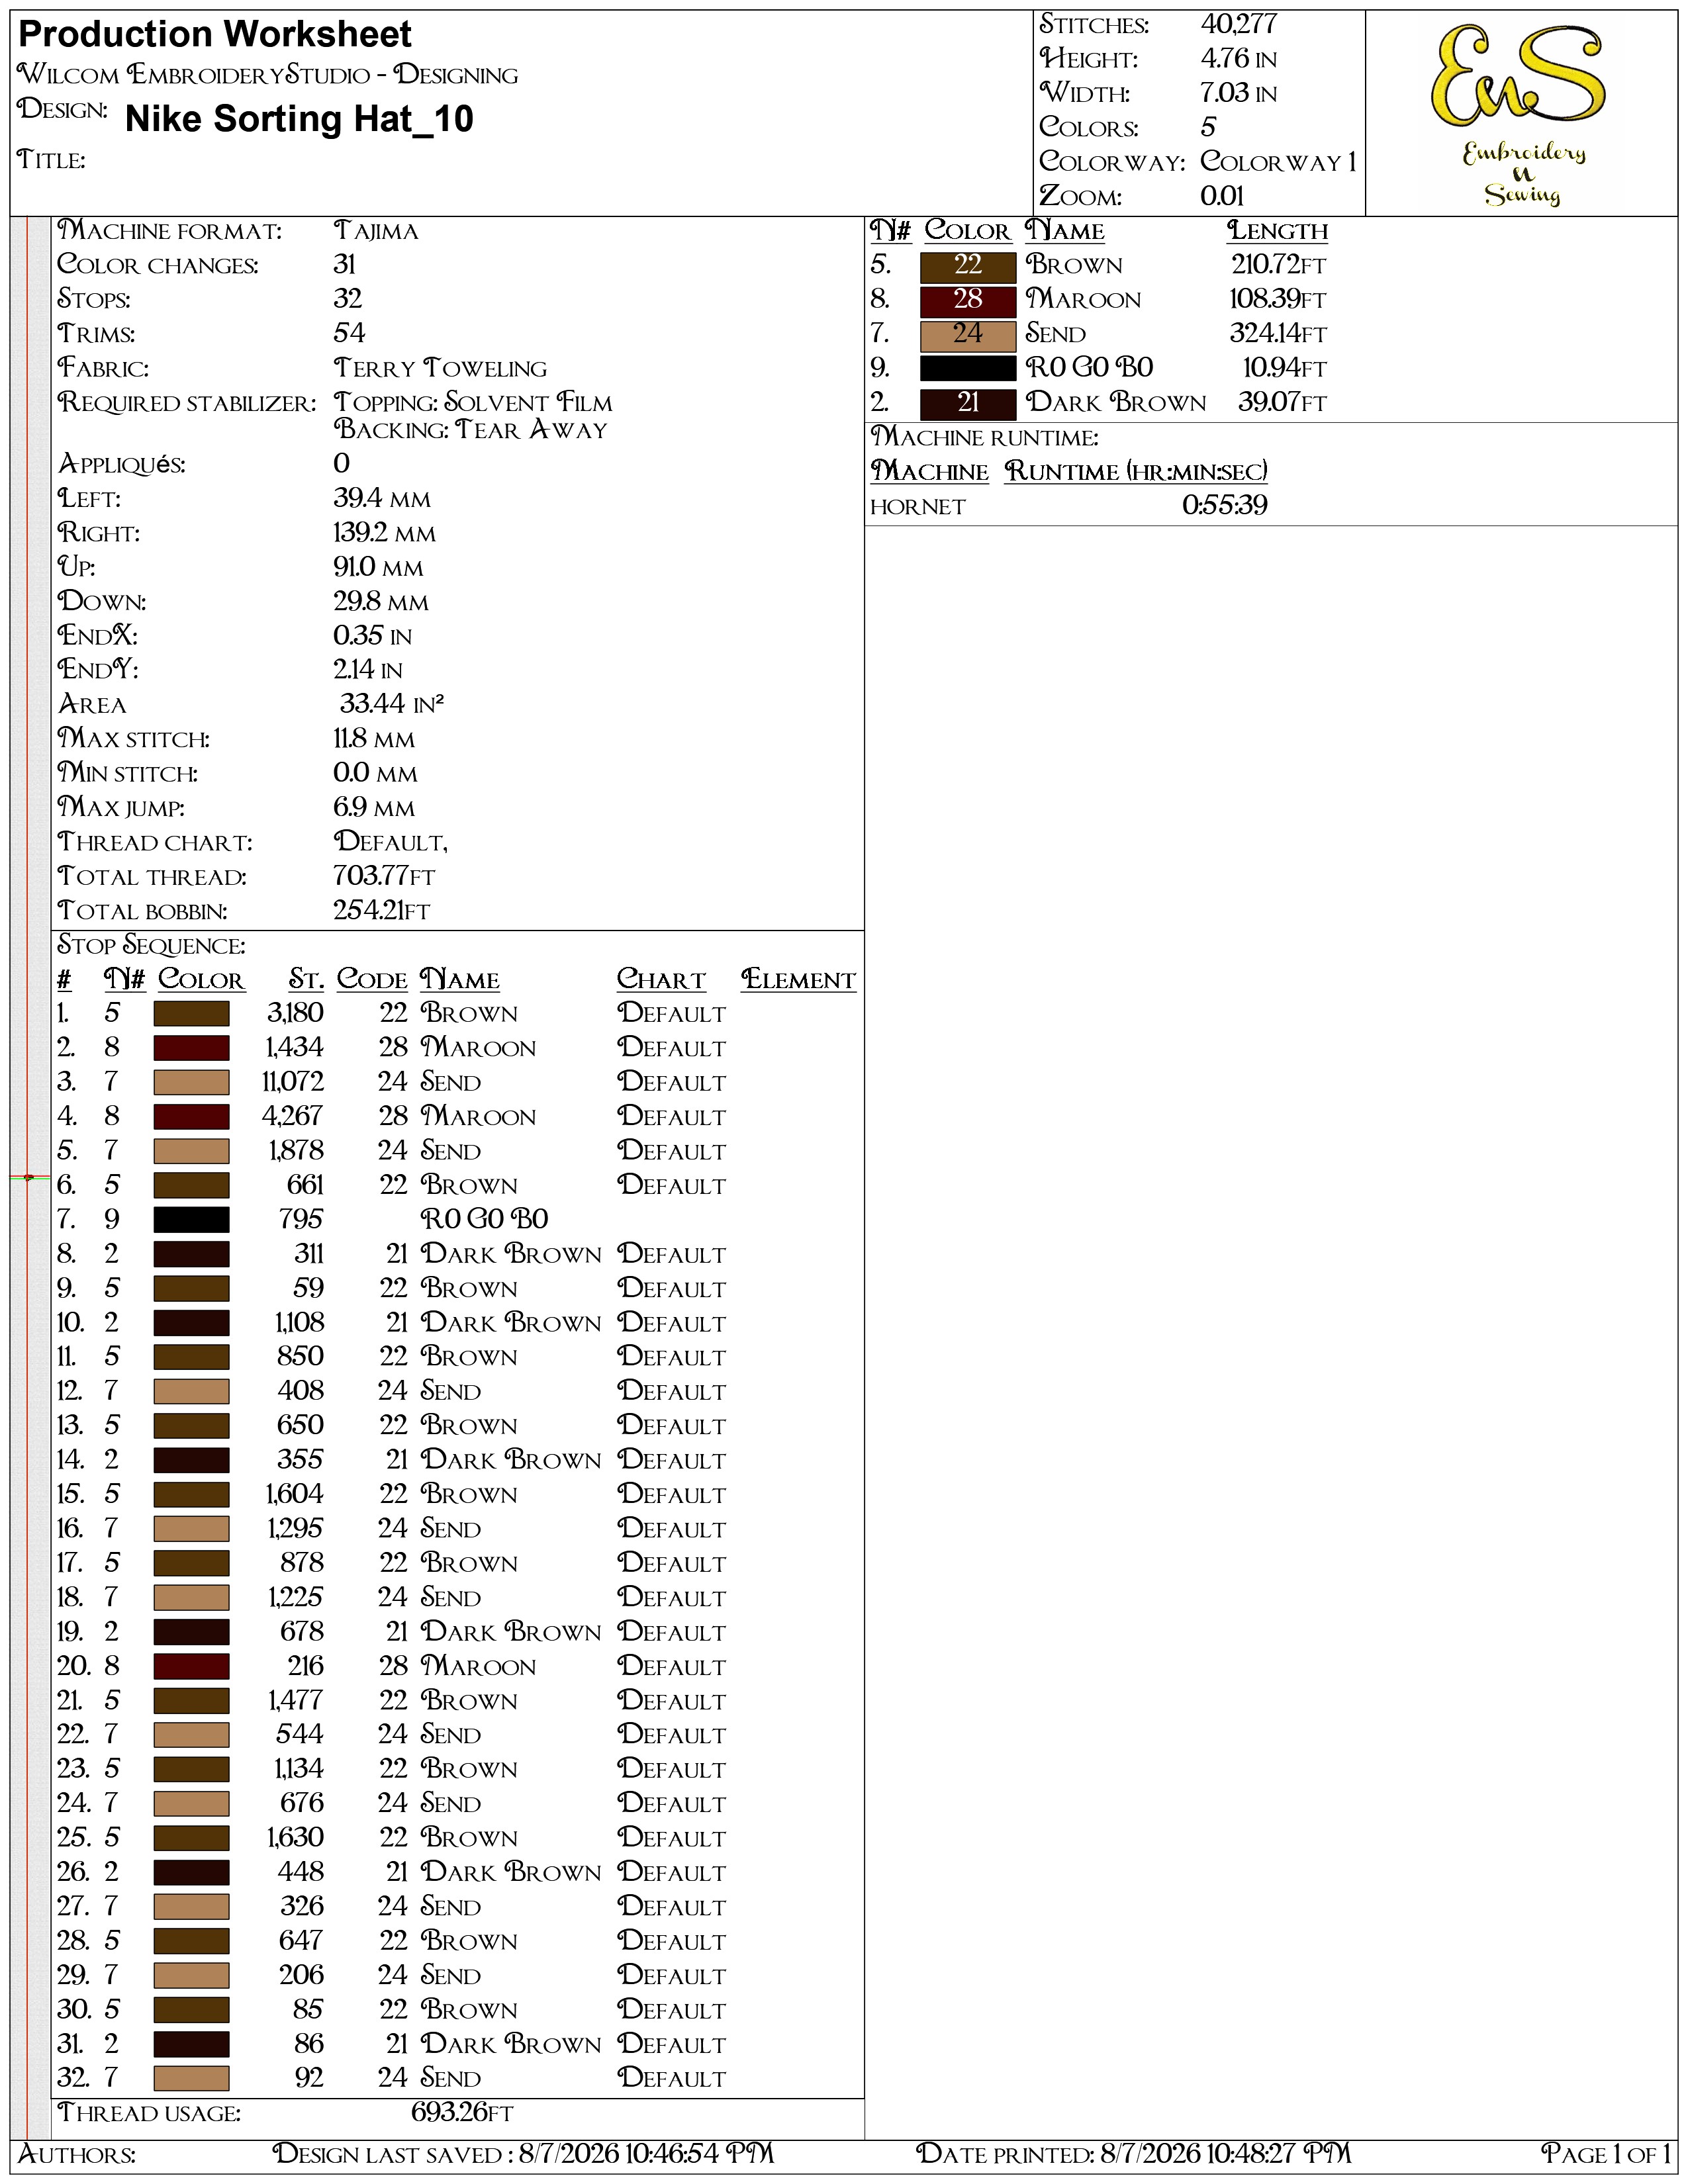
Task: Click the max stitch value "11.8 mm"
Action: (x=374, y=739)
